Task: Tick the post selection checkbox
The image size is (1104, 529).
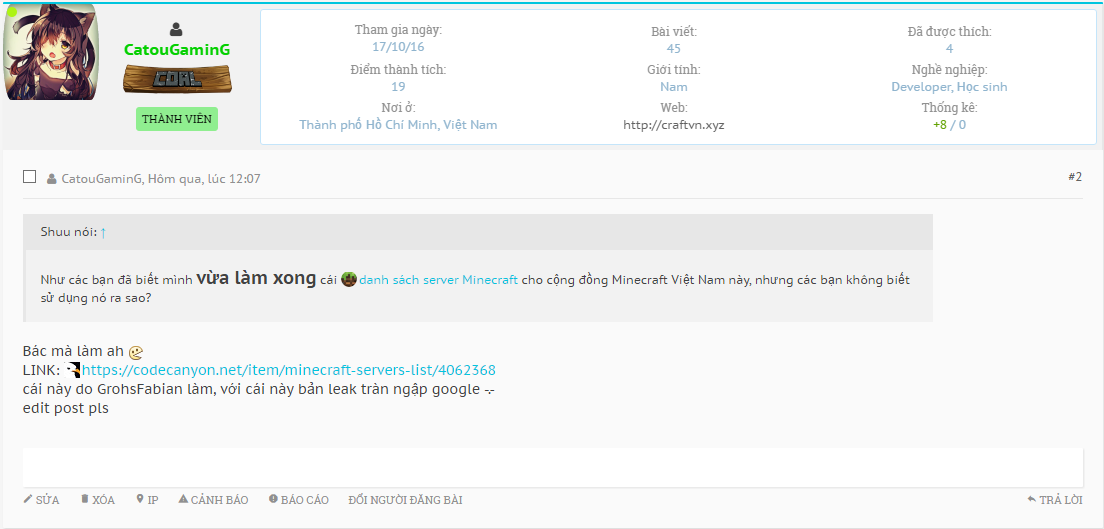Action: (30, 176)
